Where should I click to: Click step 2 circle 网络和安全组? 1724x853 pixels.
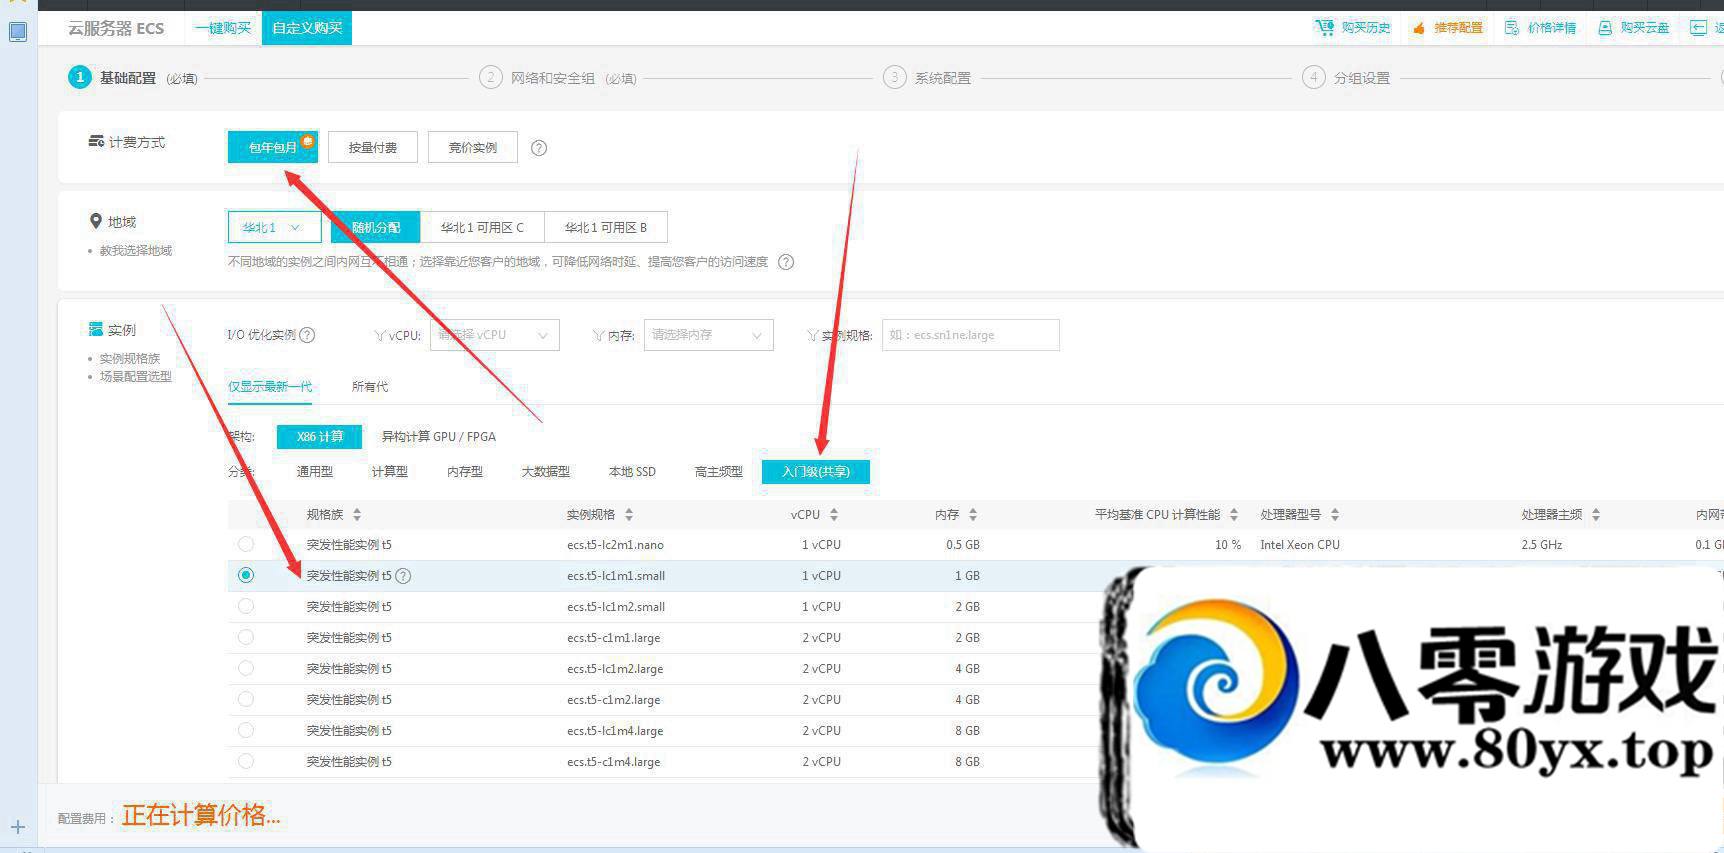[490, 78]
